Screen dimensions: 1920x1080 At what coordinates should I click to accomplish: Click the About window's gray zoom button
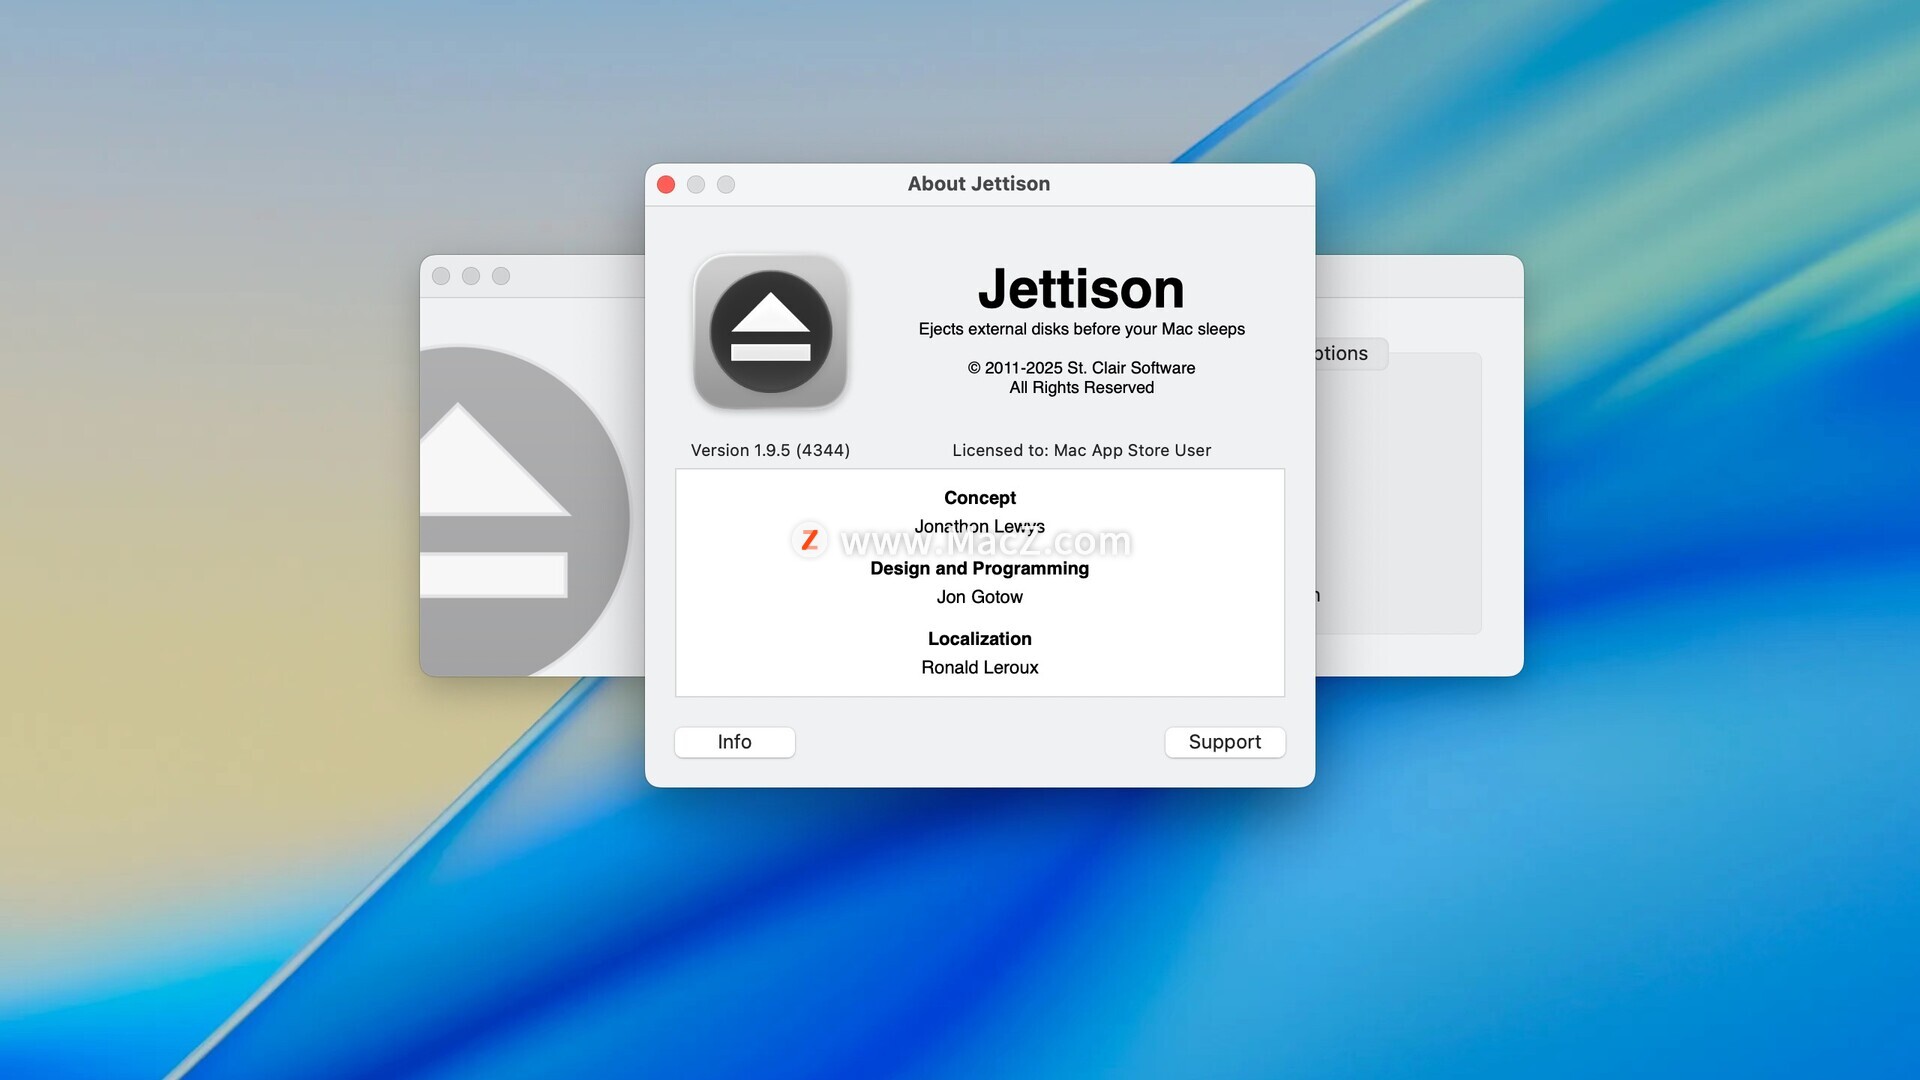coord(726,184)
